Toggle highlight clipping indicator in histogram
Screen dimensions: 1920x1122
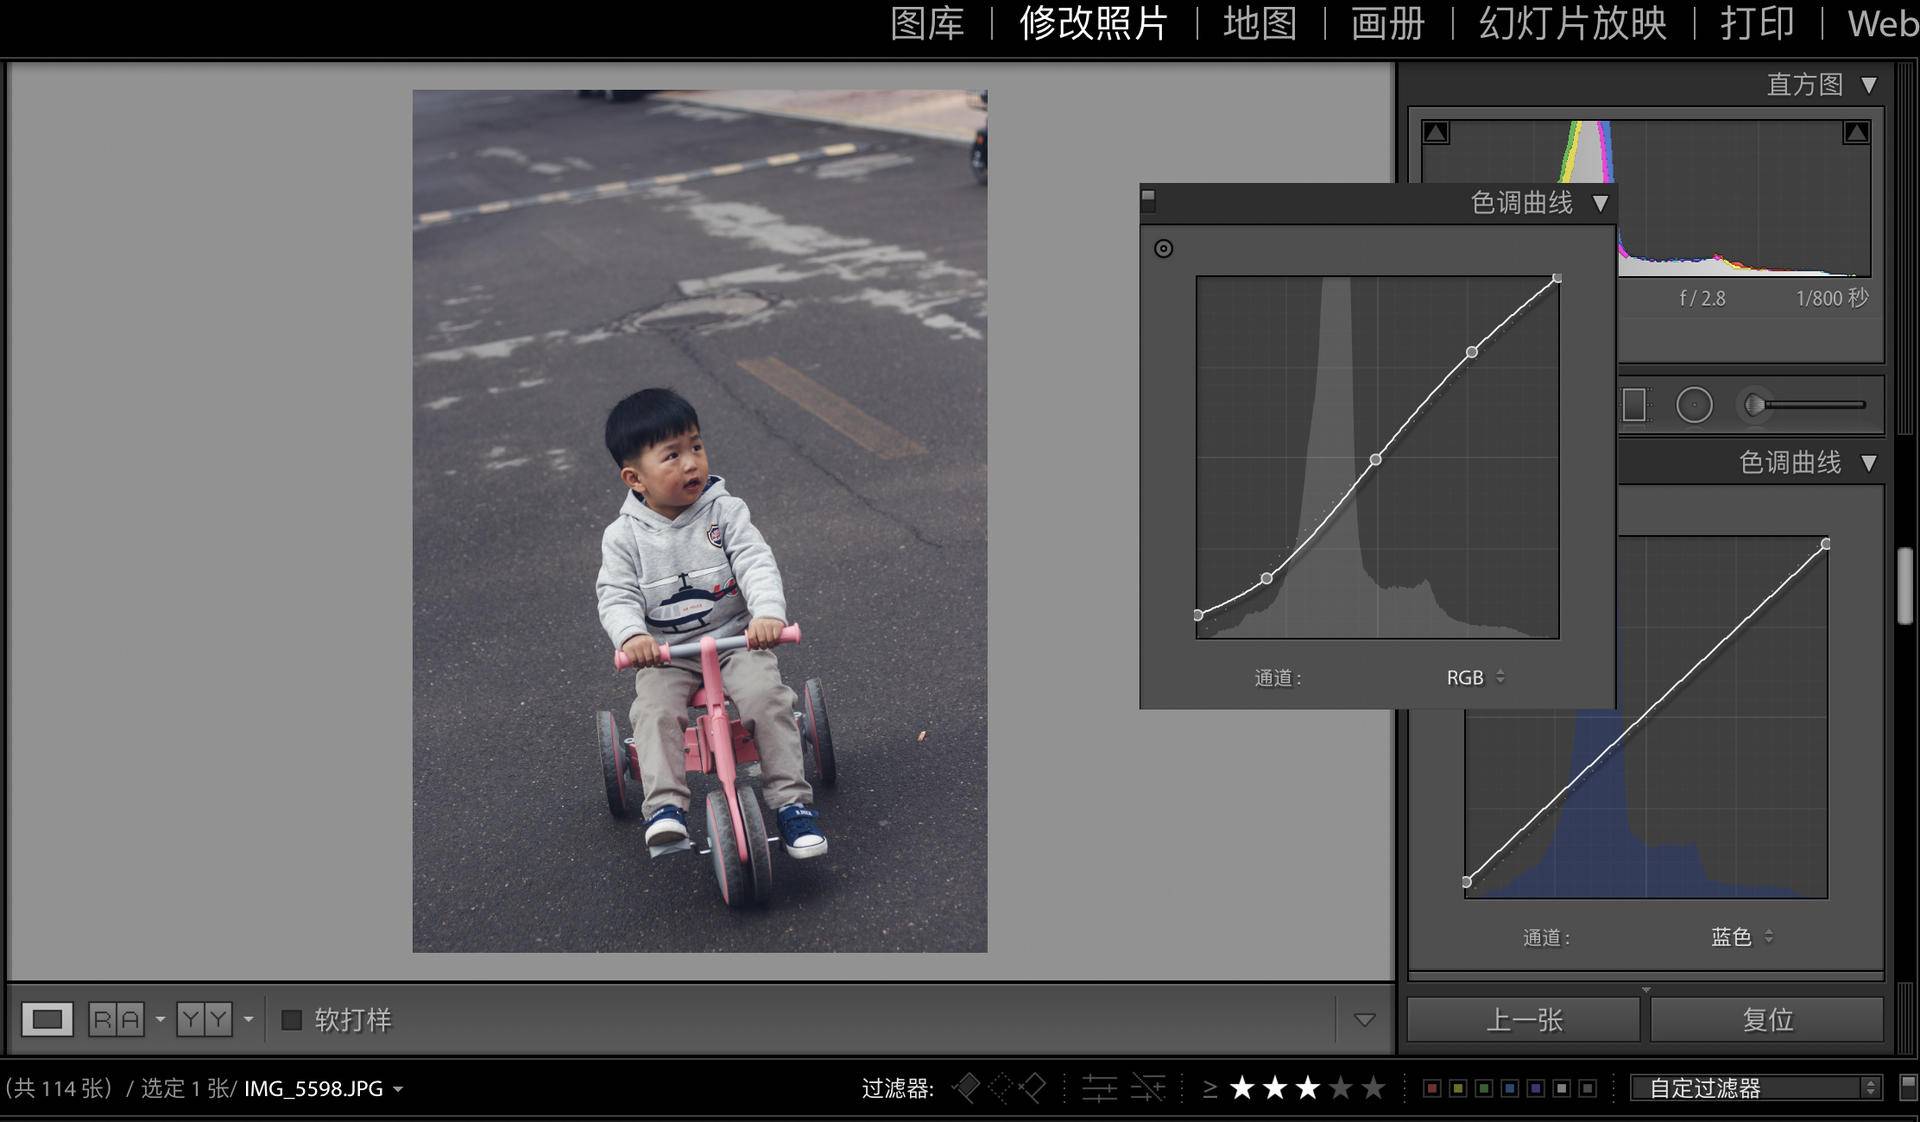point(1856,133)
